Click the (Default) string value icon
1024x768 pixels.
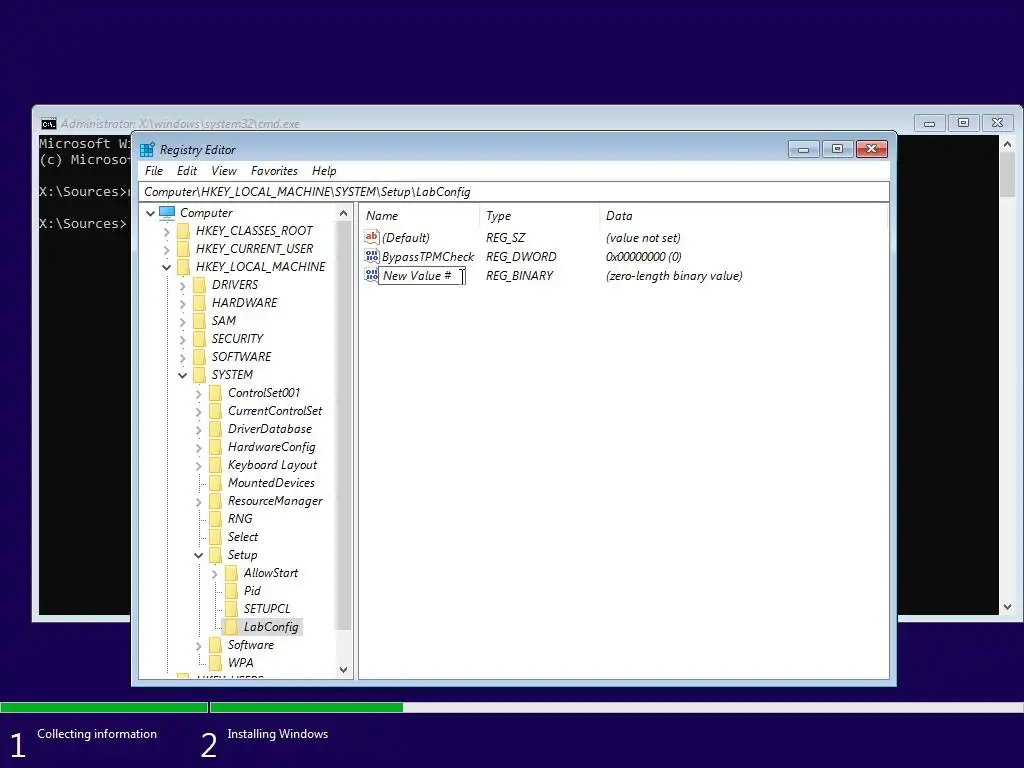[x=372, y=237]
